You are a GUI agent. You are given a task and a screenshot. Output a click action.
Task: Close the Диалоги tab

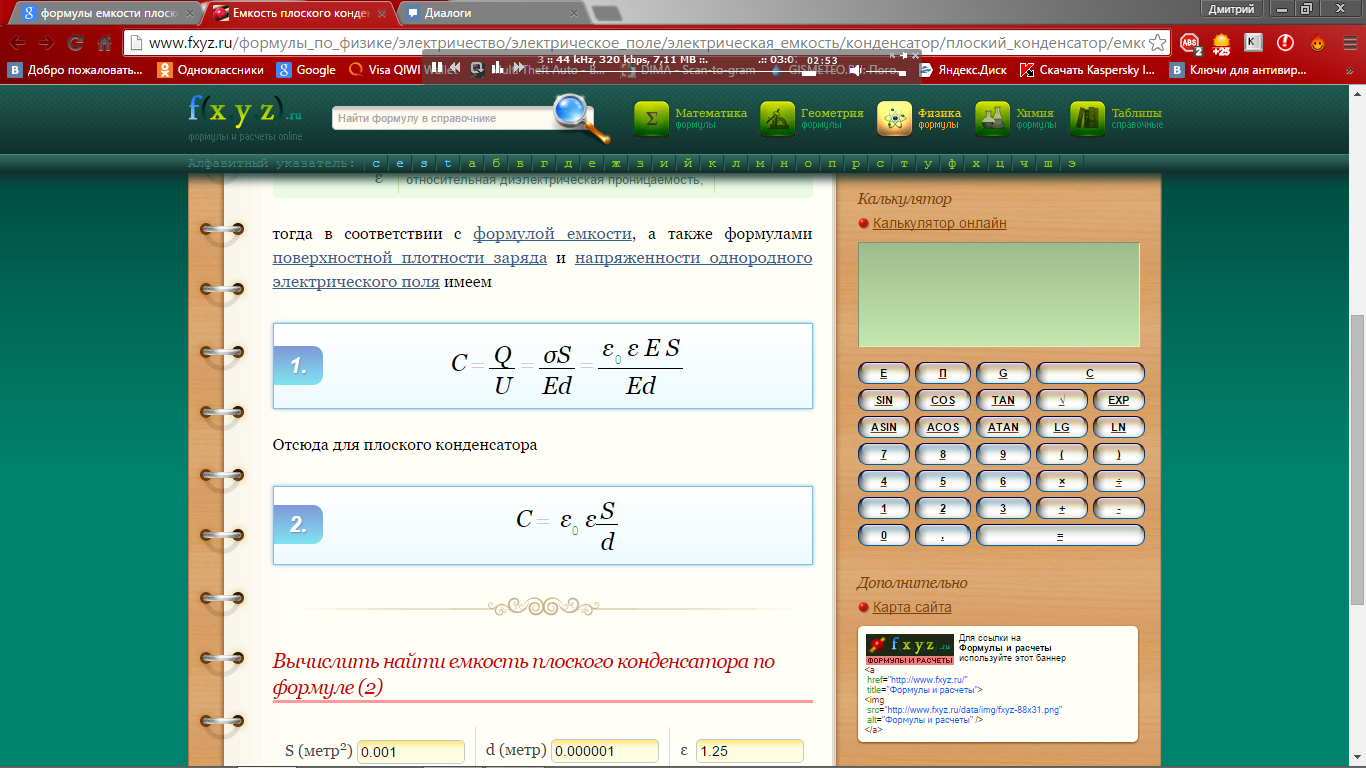pyautogui.click(x=574, y=14)
